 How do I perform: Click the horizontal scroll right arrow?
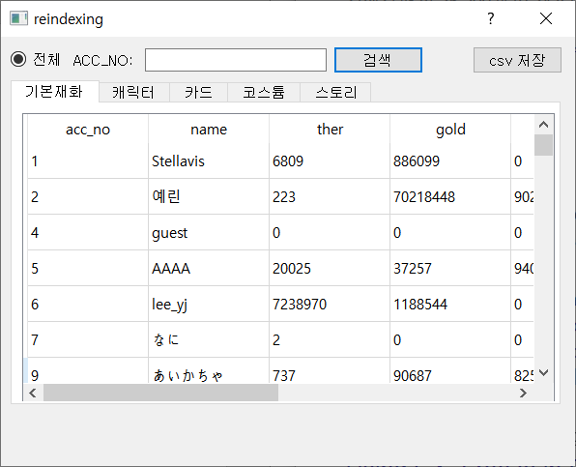523,393
